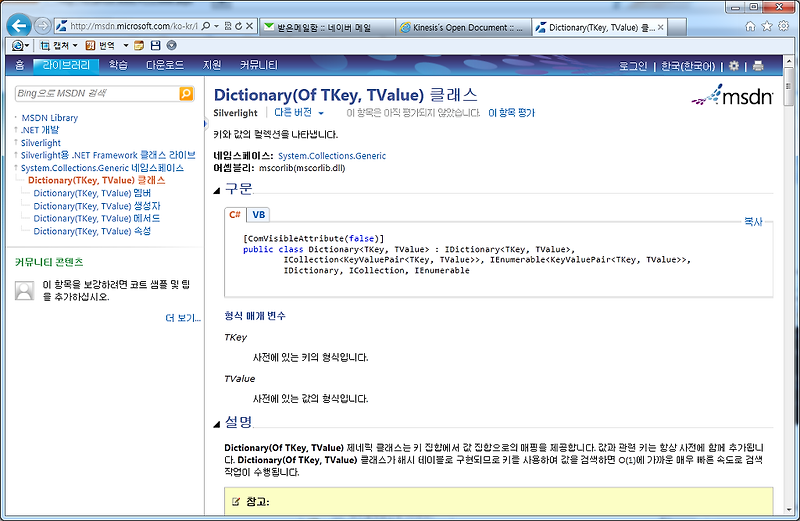Click the scrollbar down arrow

click(790, 509)
